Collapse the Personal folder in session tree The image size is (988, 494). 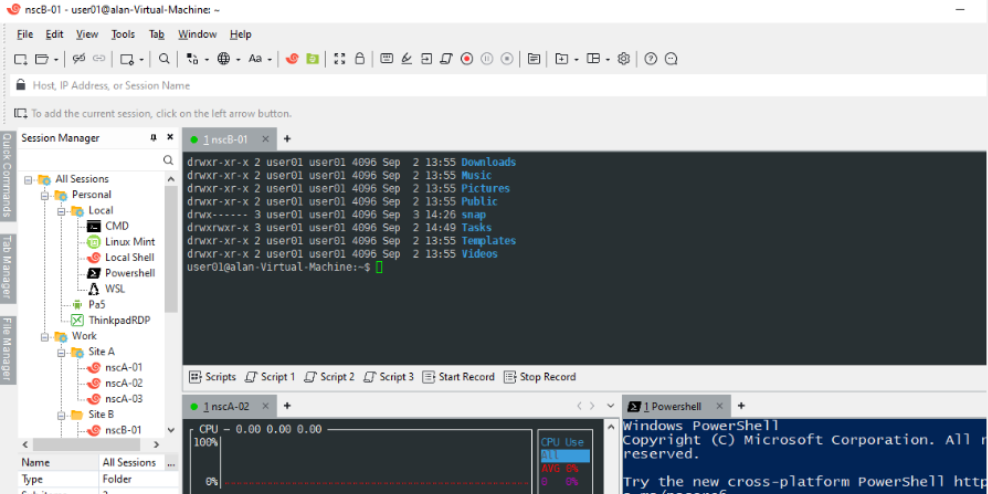pyautogui.click(x=45, y=195)
